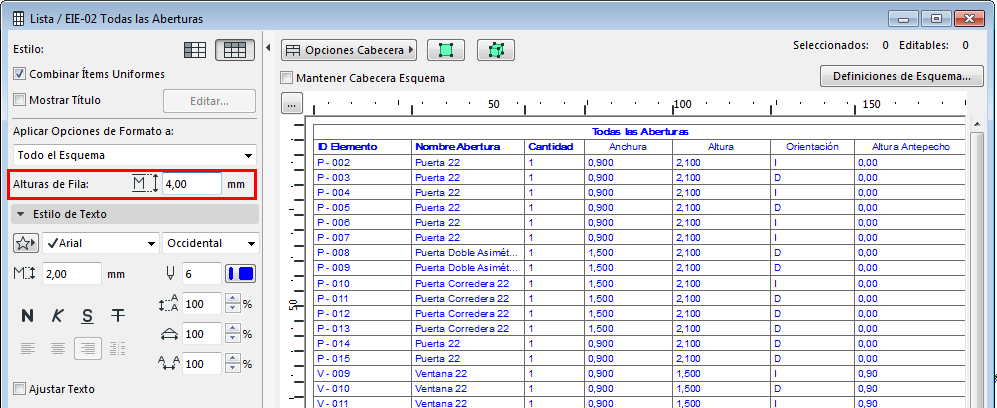997x408 pixels.
Task: Click the schedule window icon in title bar
Action: (x=19, y=18)
